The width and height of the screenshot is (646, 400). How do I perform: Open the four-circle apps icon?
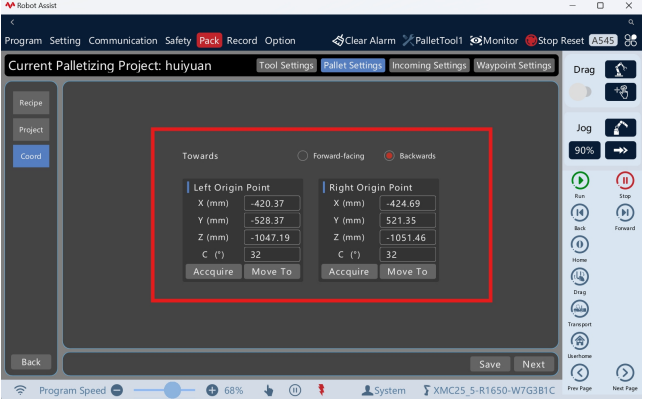pyautogui.click(x=631, y=40)
